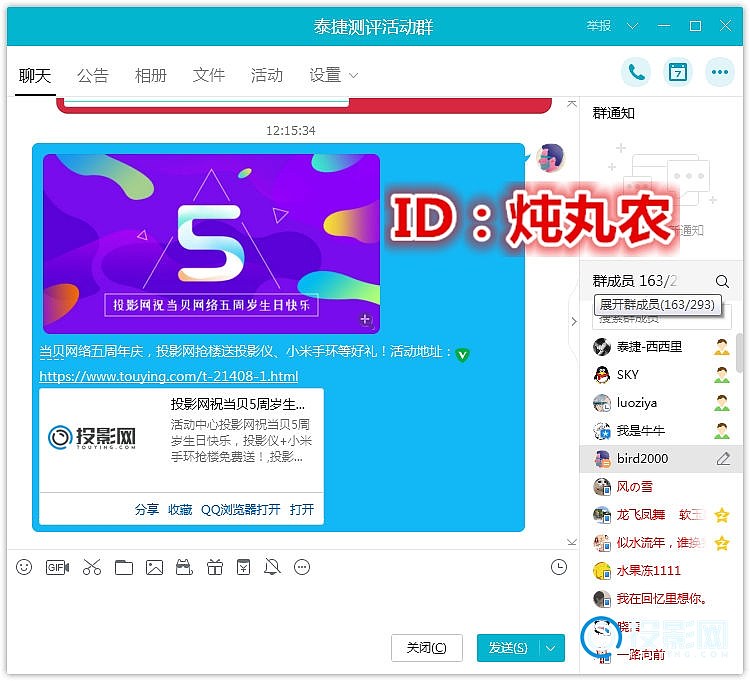Click the admin icon beside 泰捷-西西里
This screenshot has width=750, height=681.
pos(722,347)
